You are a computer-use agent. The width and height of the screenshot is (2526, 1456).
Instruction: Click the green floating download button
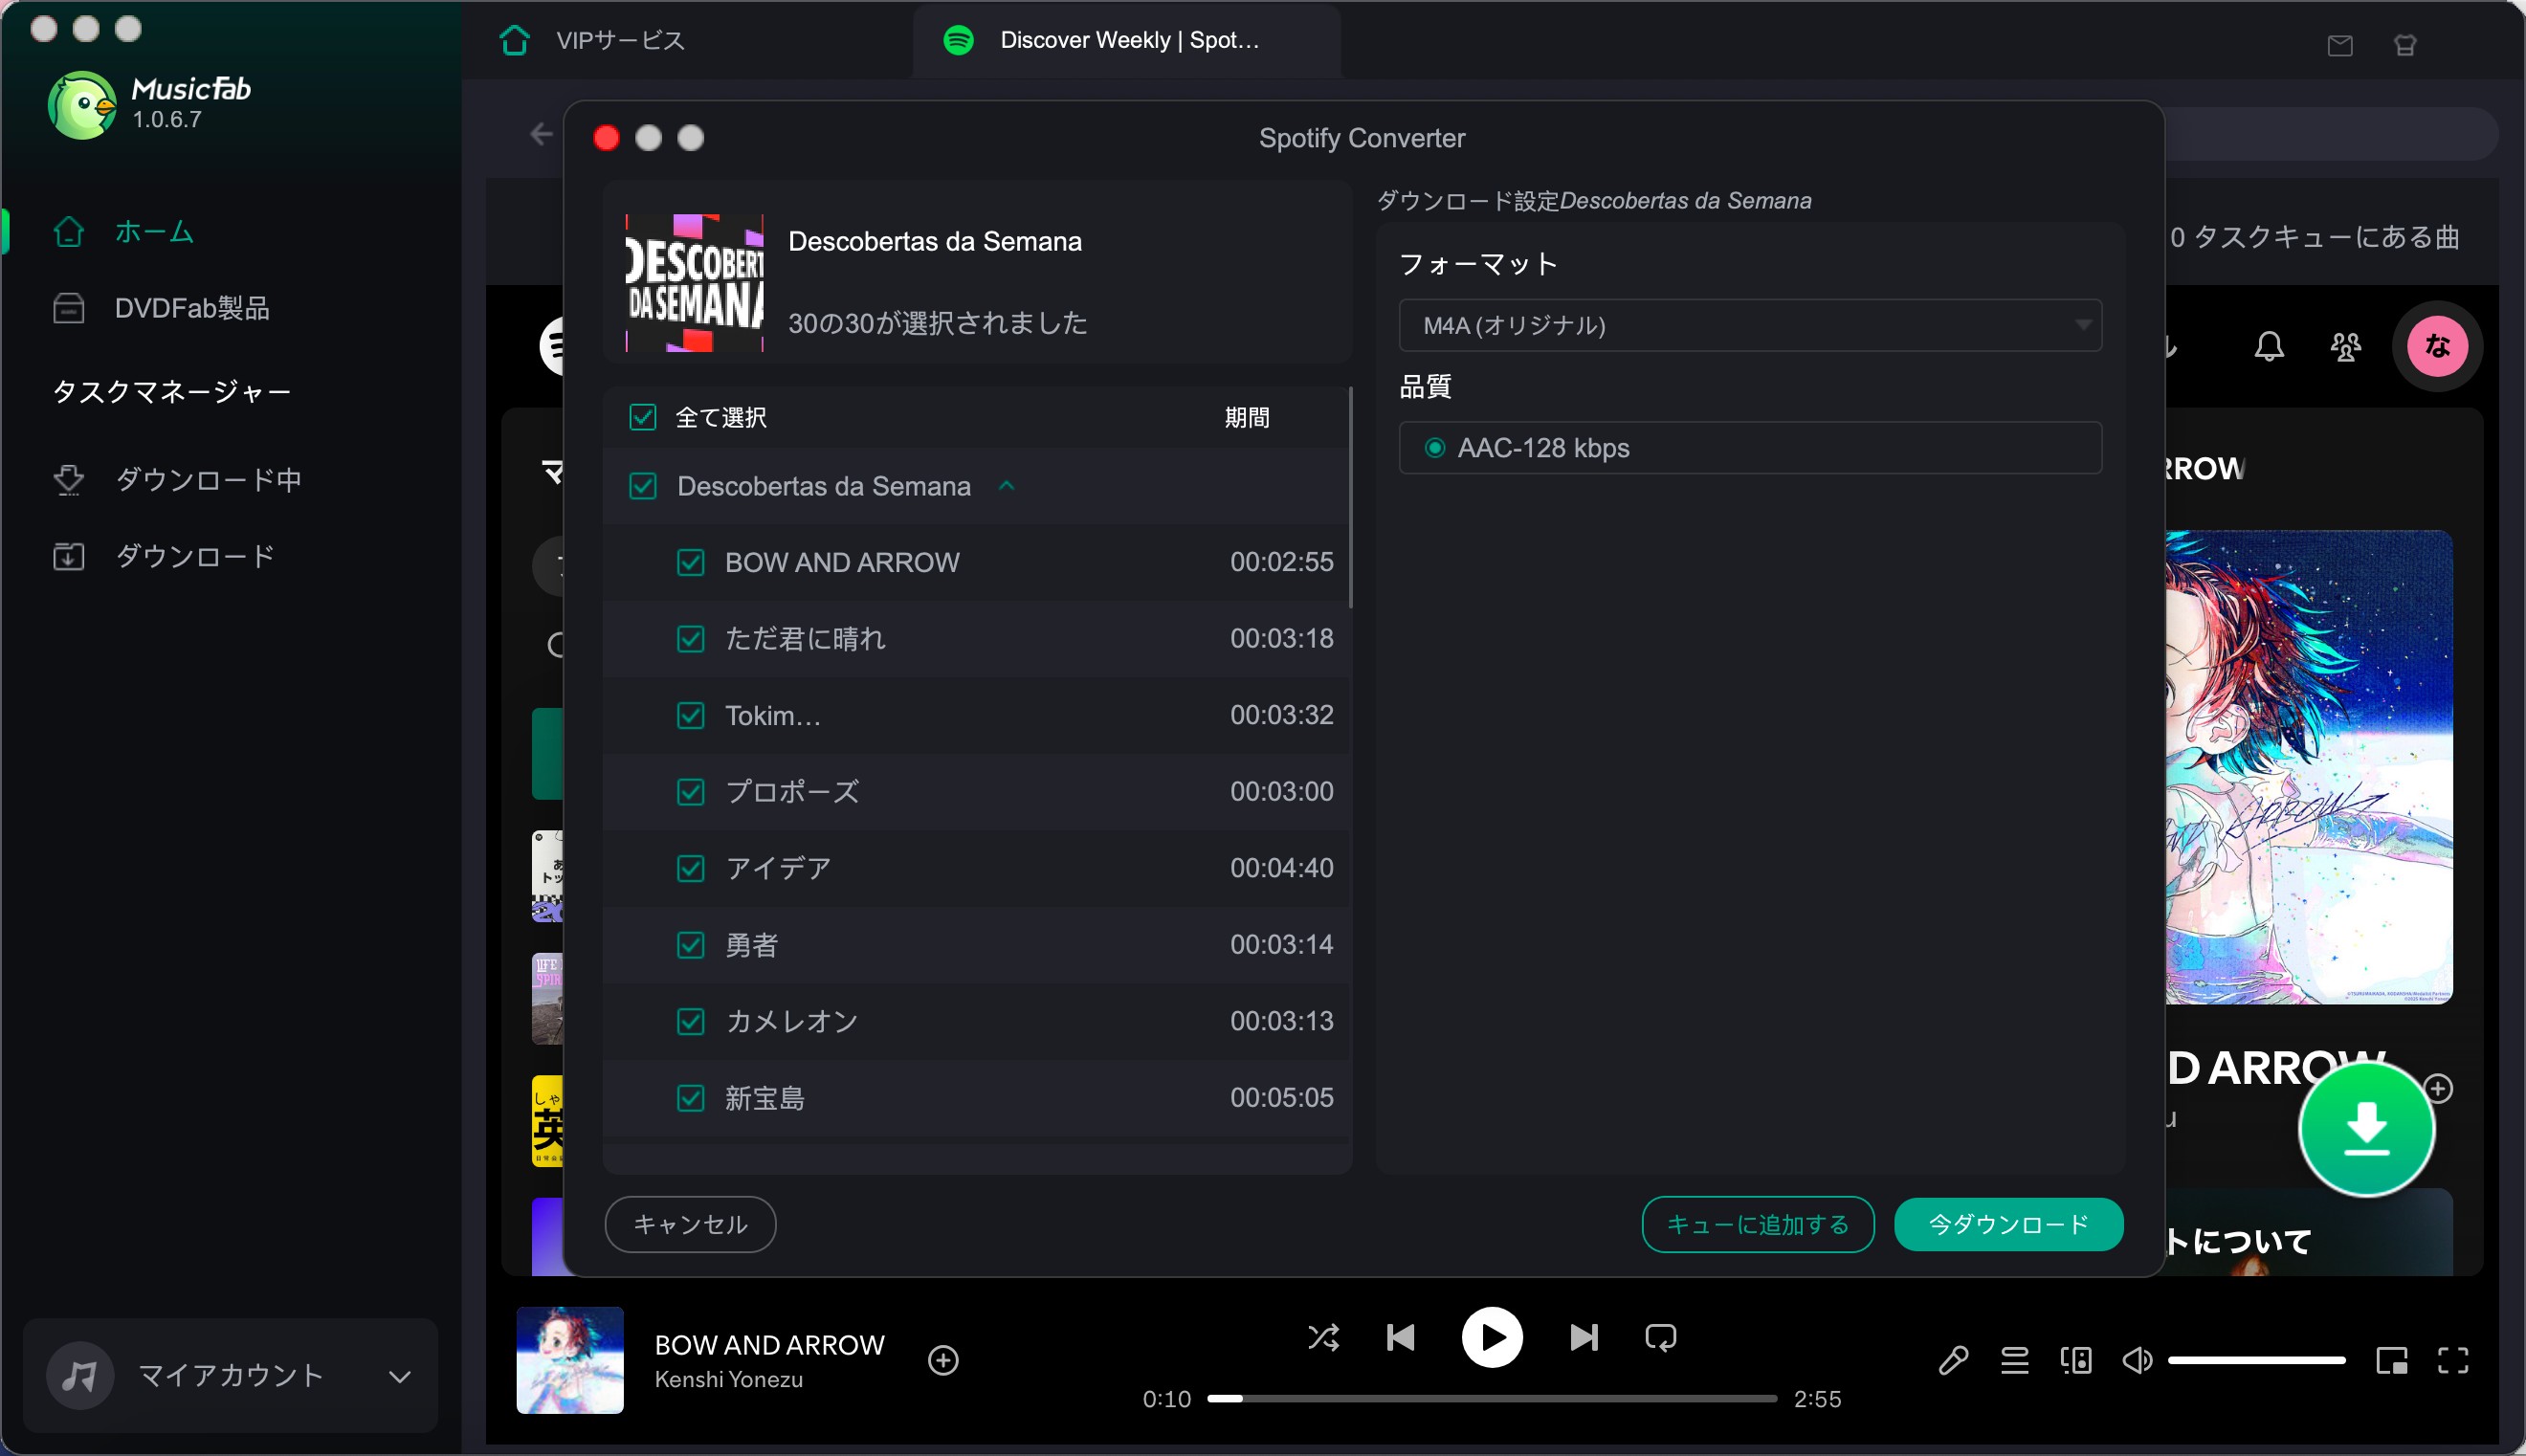2366,1128
